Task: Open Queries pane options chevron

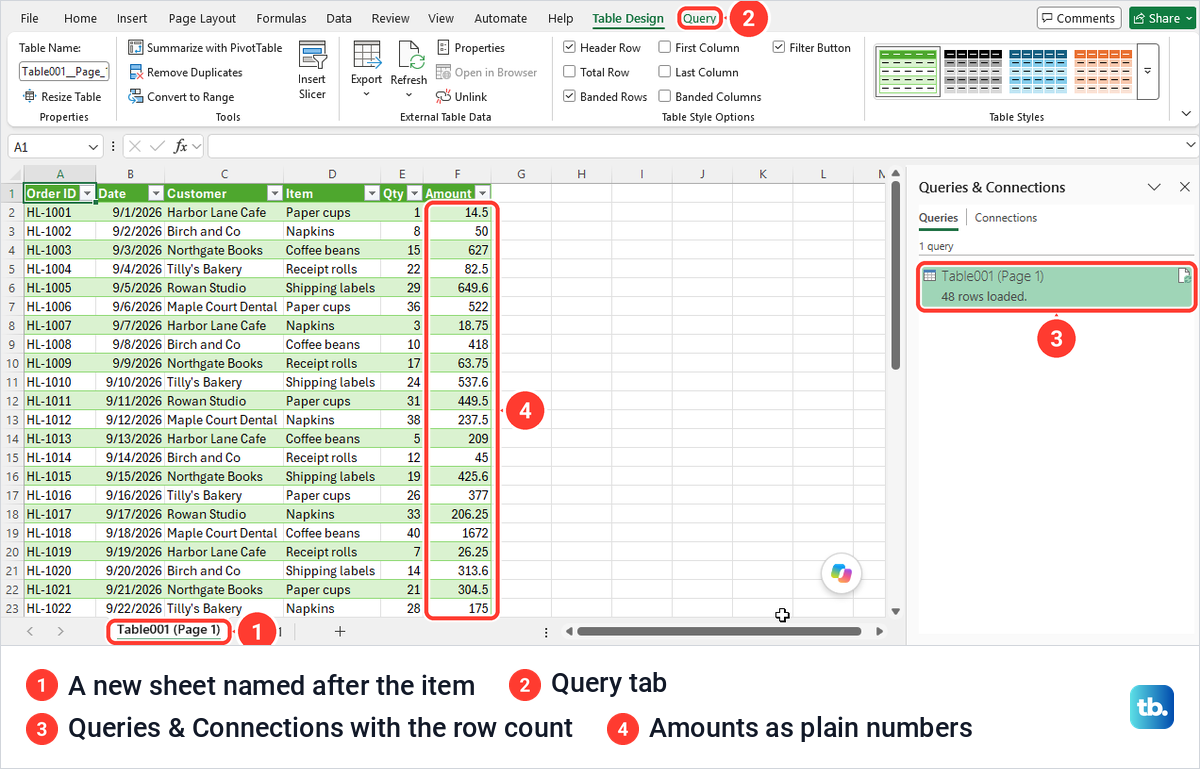Action: (1154, 187)
